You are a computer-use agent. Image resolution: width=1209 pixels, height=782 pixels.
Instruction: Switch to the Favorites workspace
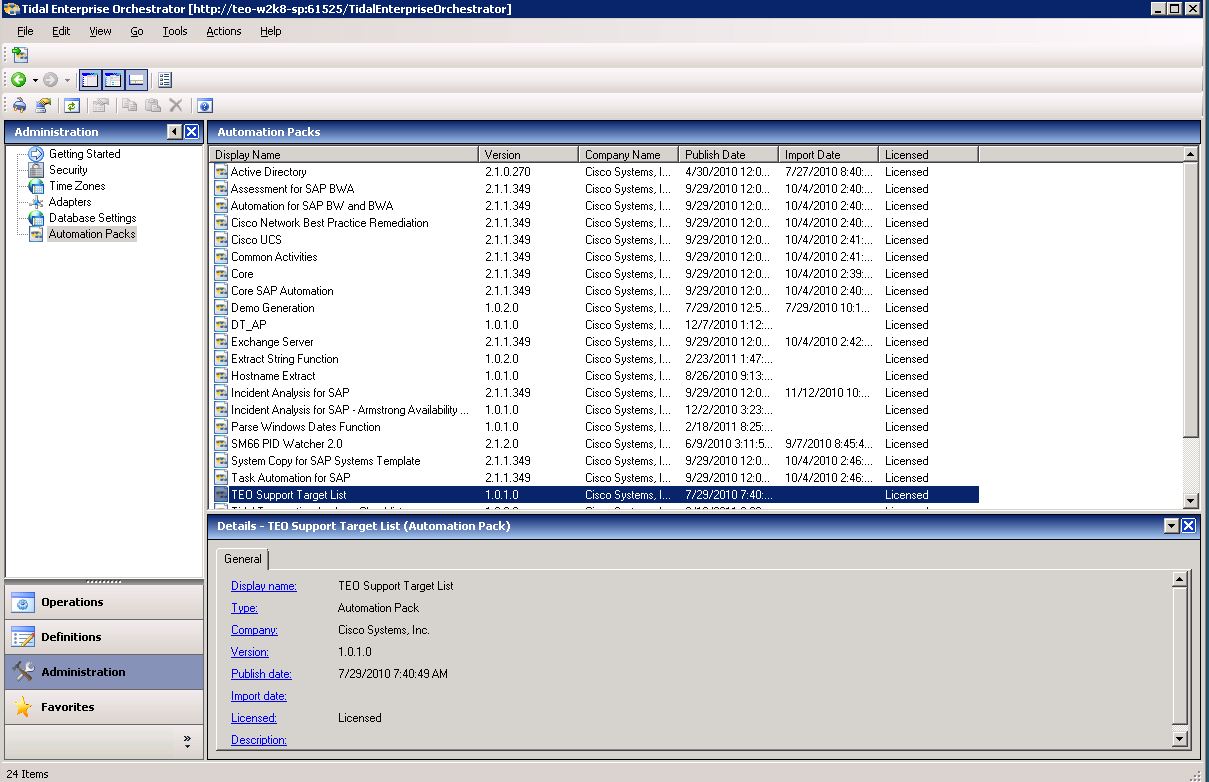click(104, 707)
